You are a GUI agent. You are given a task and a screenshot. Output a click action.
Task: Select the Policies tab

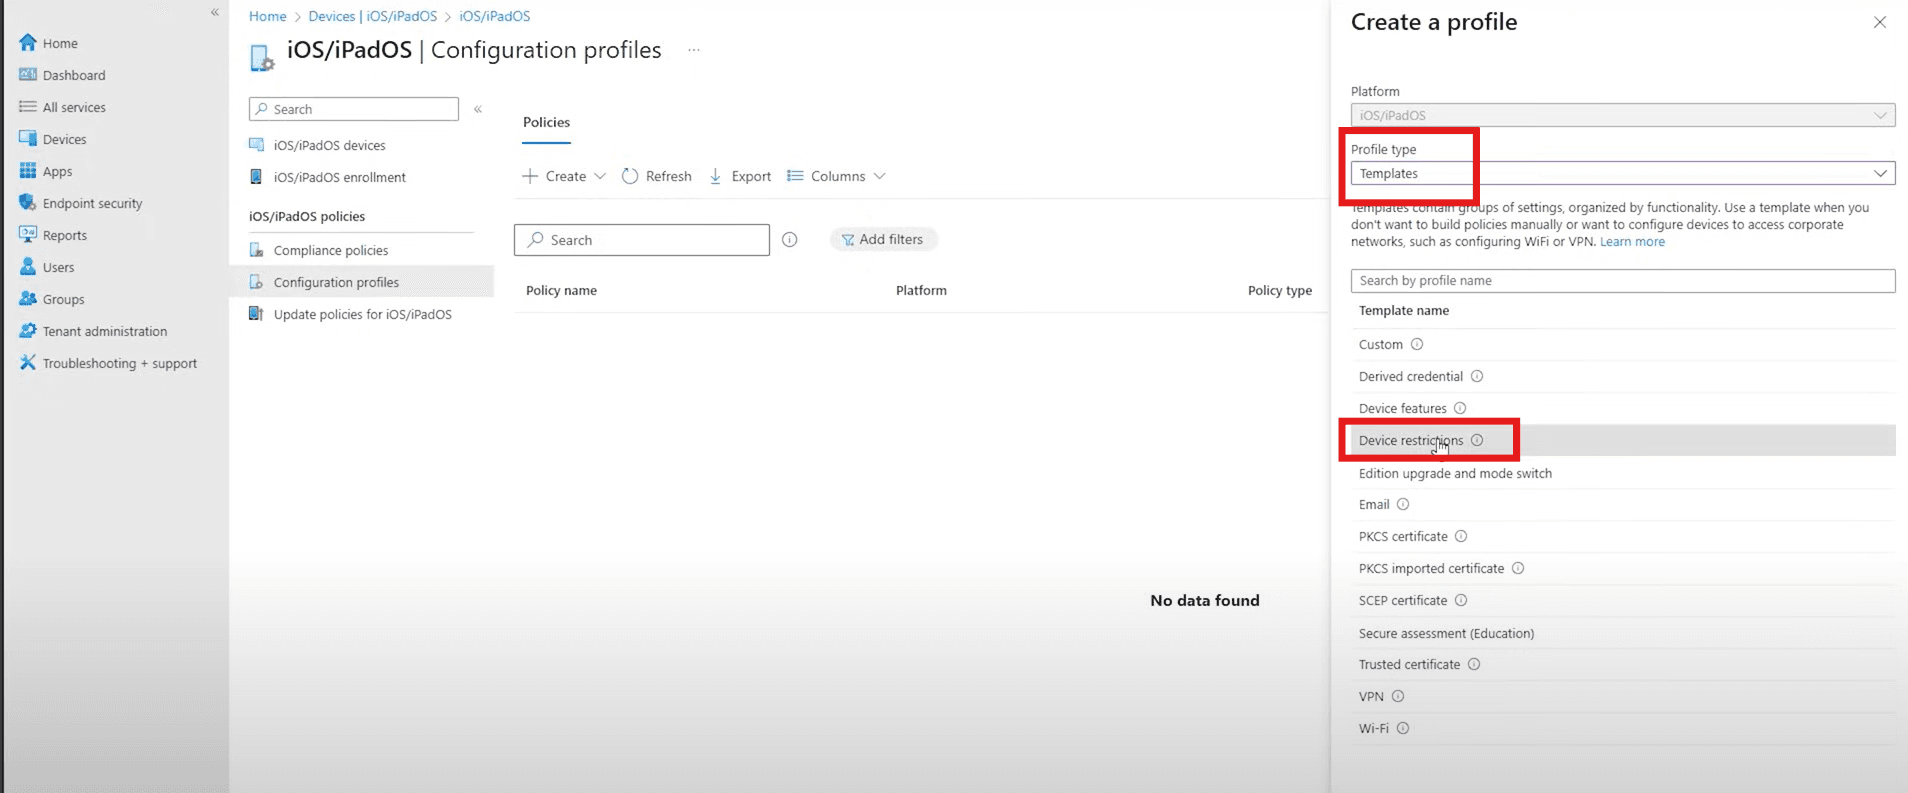546,122
